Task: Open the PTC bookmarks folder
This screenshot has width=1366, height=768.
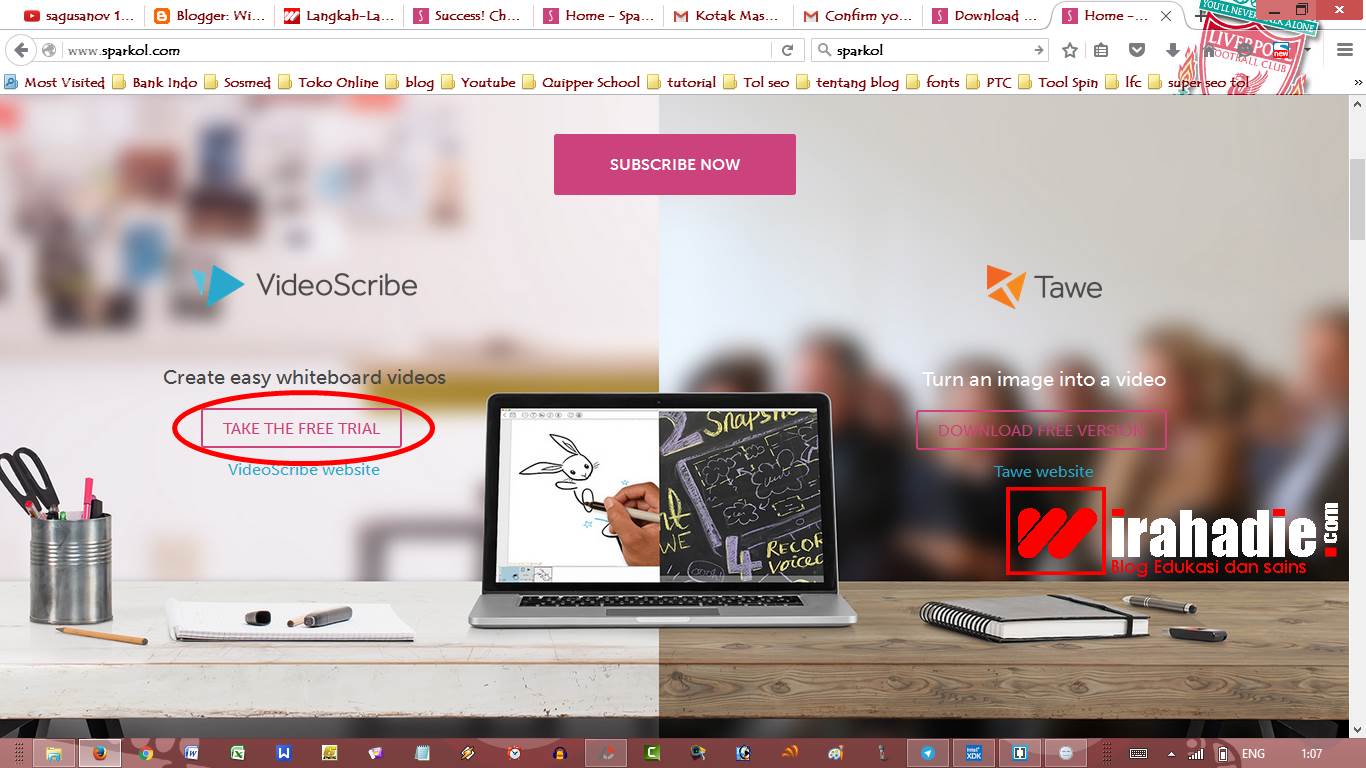Action: point(990,82)
